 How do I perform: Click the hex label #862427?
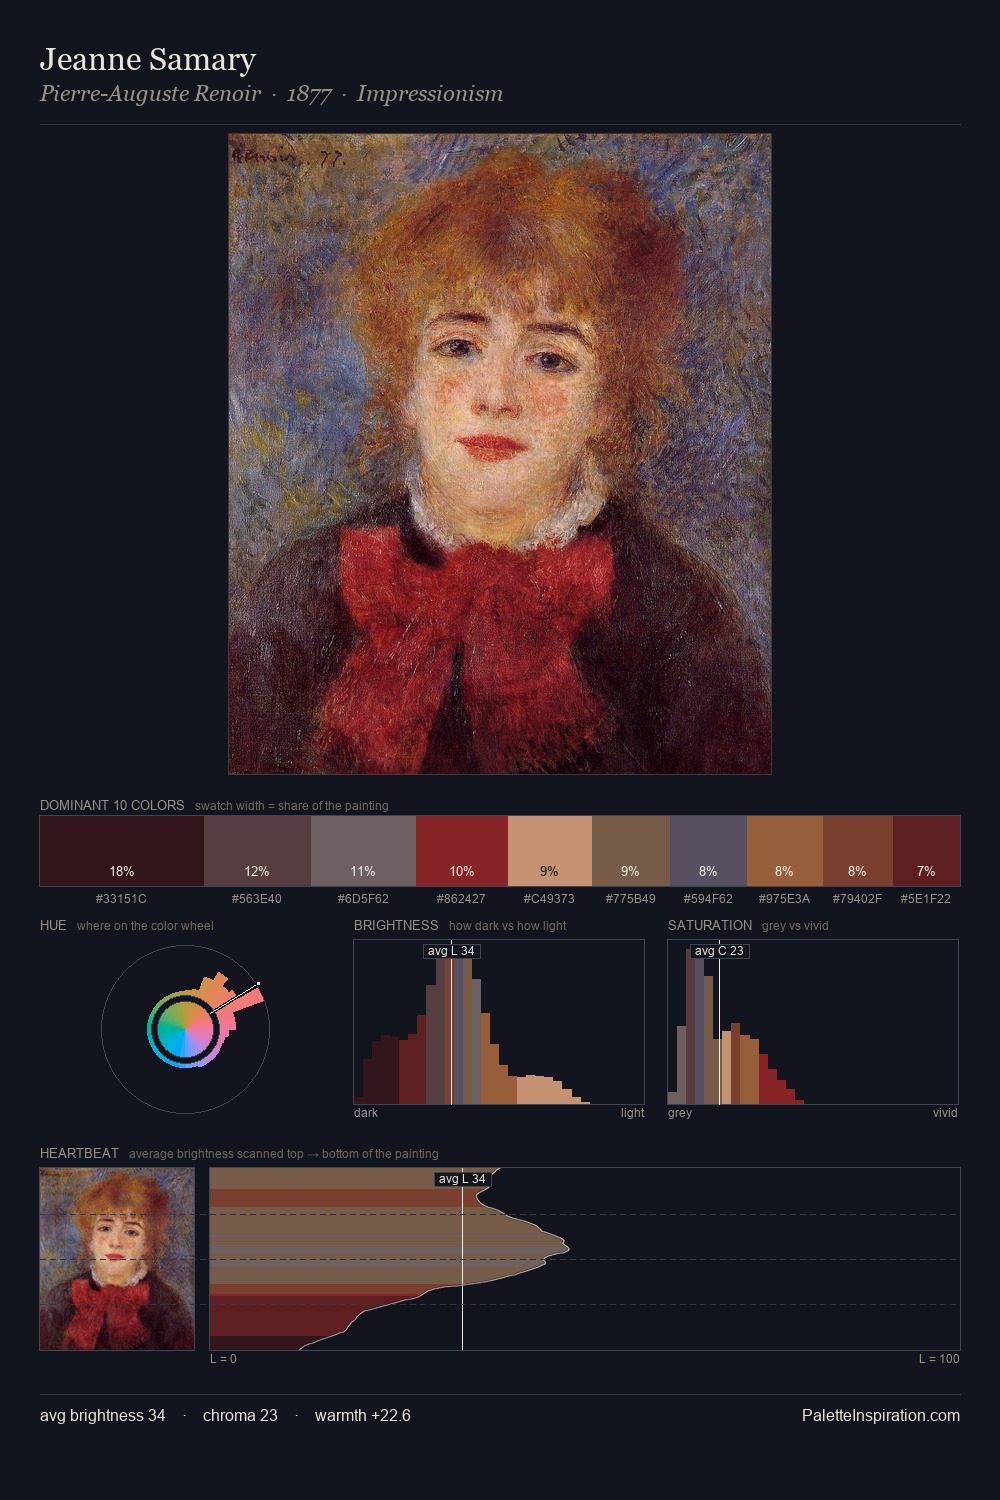[x=461, y=899]
